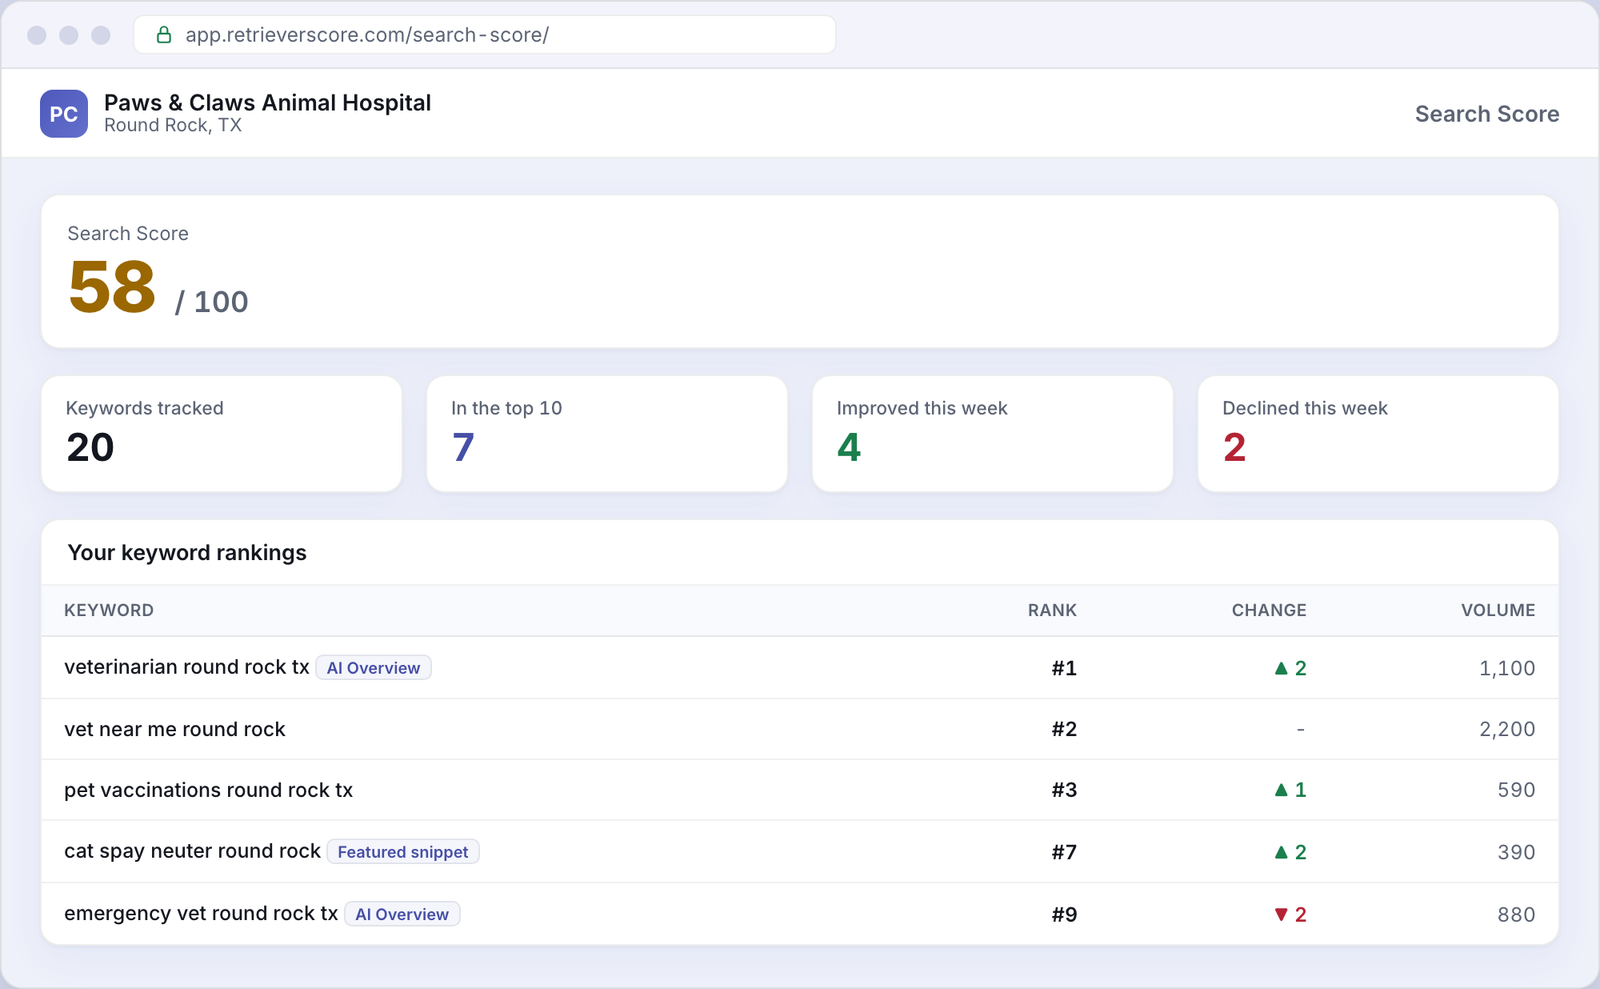
Task: Select keyword 'veterinarian round rock tx'
Action: coord(187,667)
